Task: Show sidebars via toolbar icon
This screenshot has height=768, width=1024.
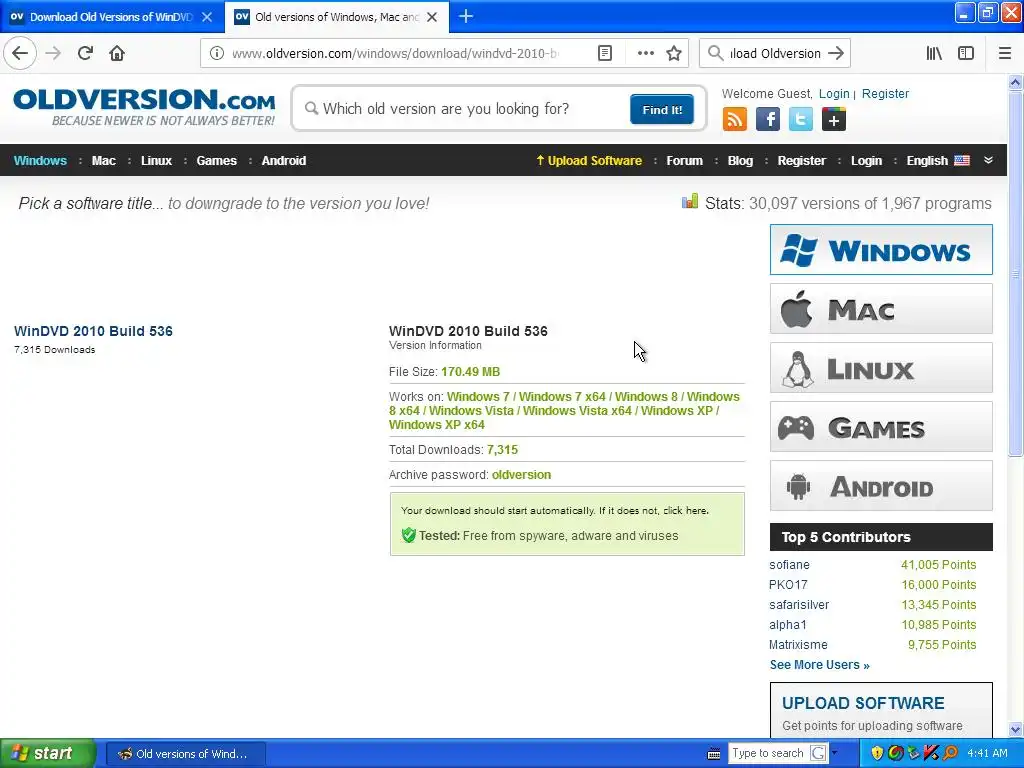Action: pos(966,54)
